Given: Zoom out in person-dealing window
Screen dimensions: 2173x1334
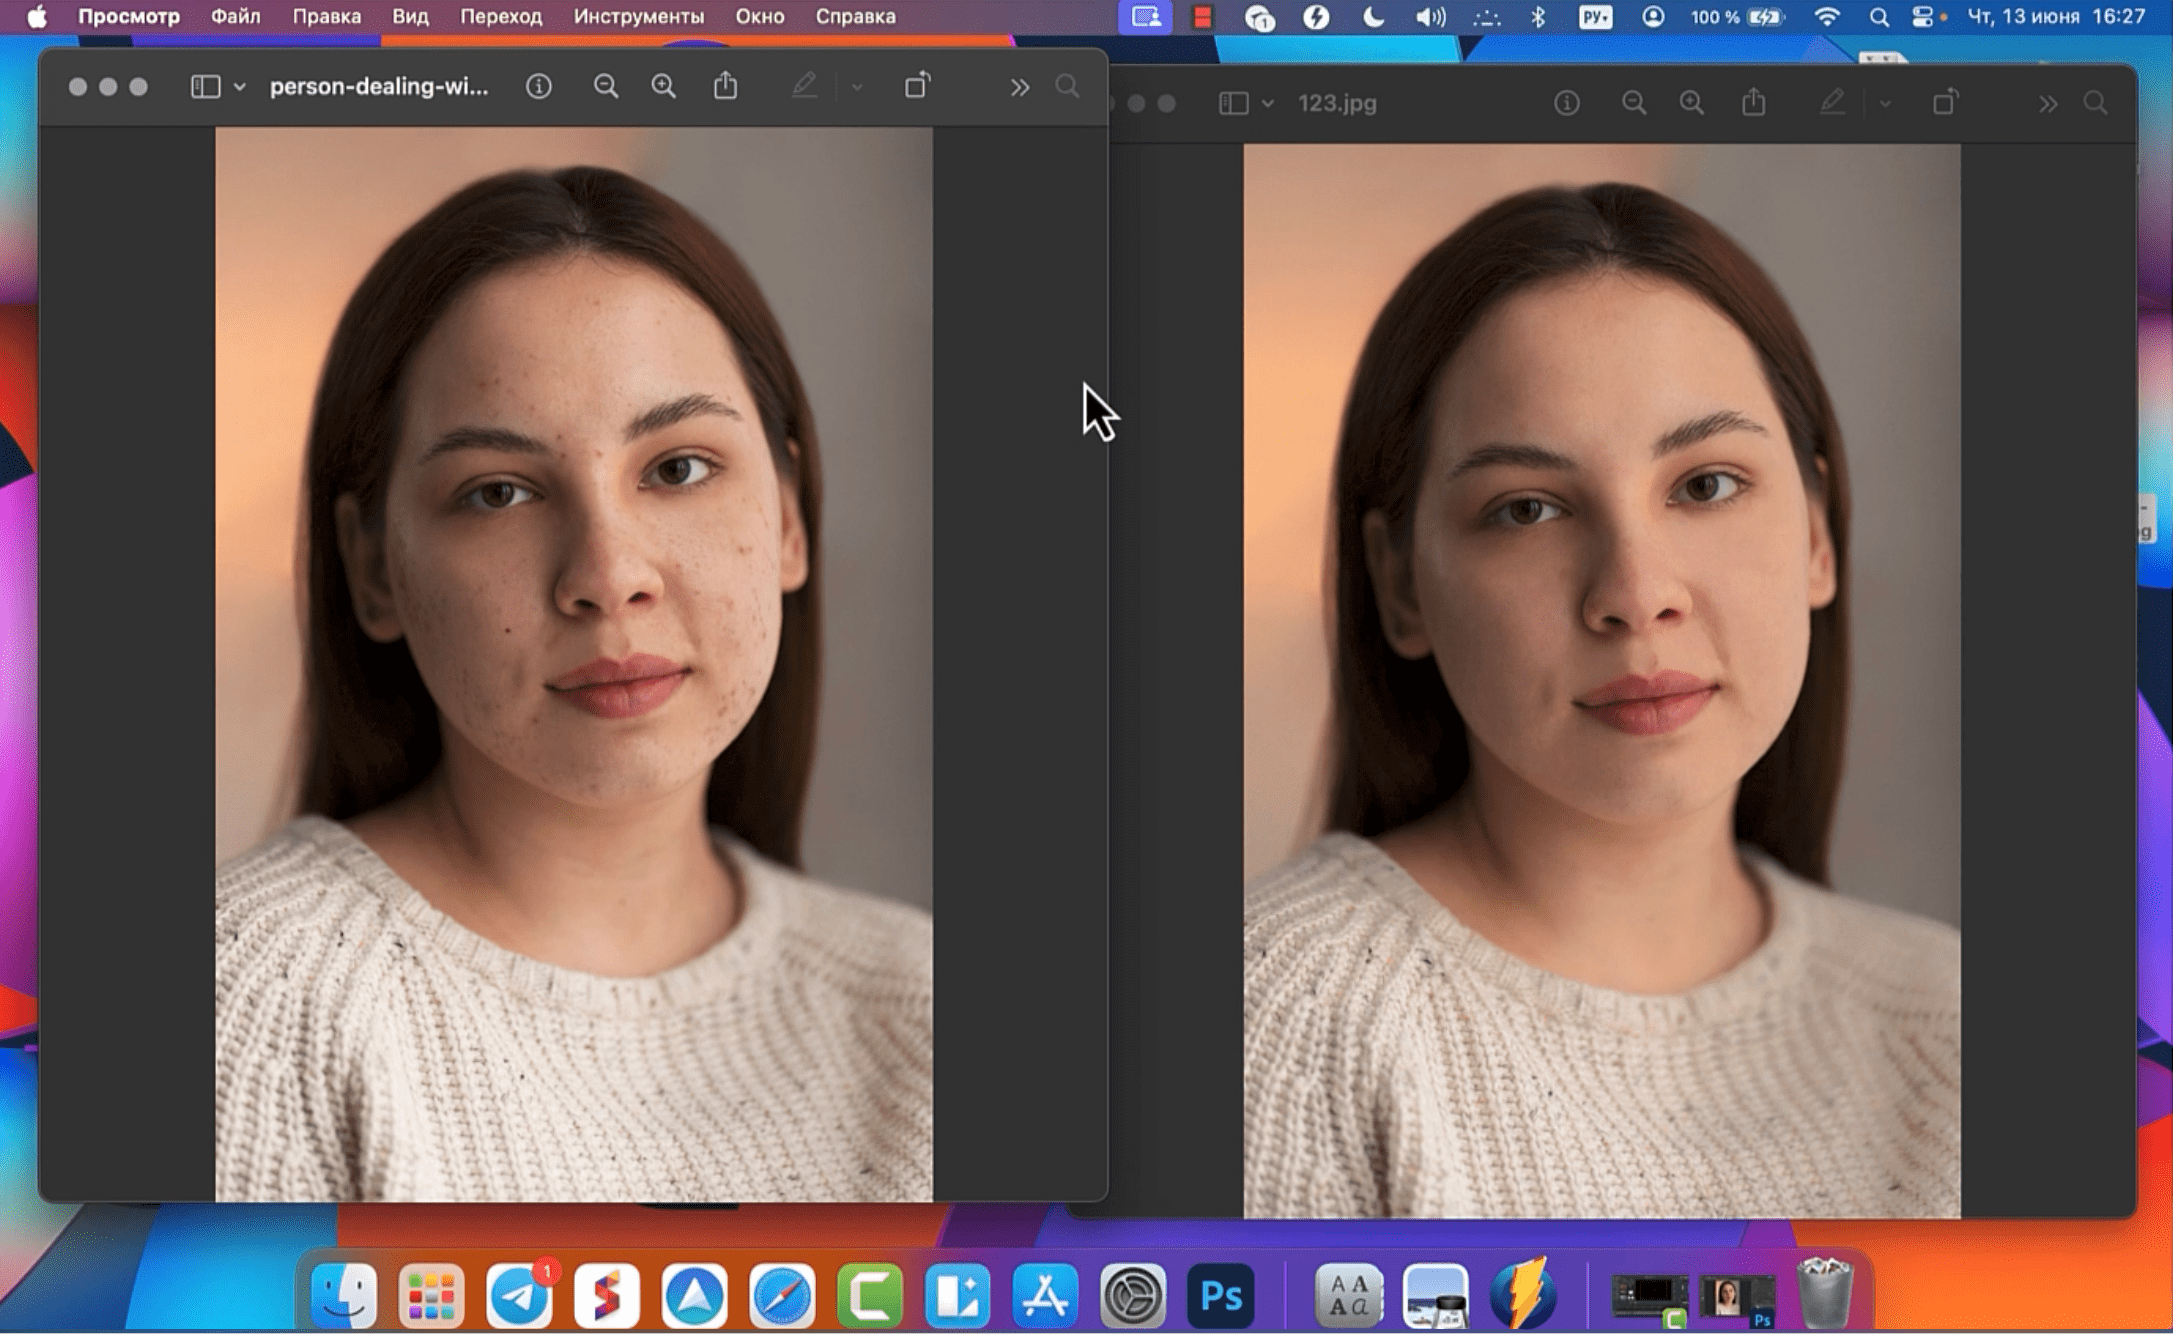Looking at the screenshot, I should click(x=606, y=87).
